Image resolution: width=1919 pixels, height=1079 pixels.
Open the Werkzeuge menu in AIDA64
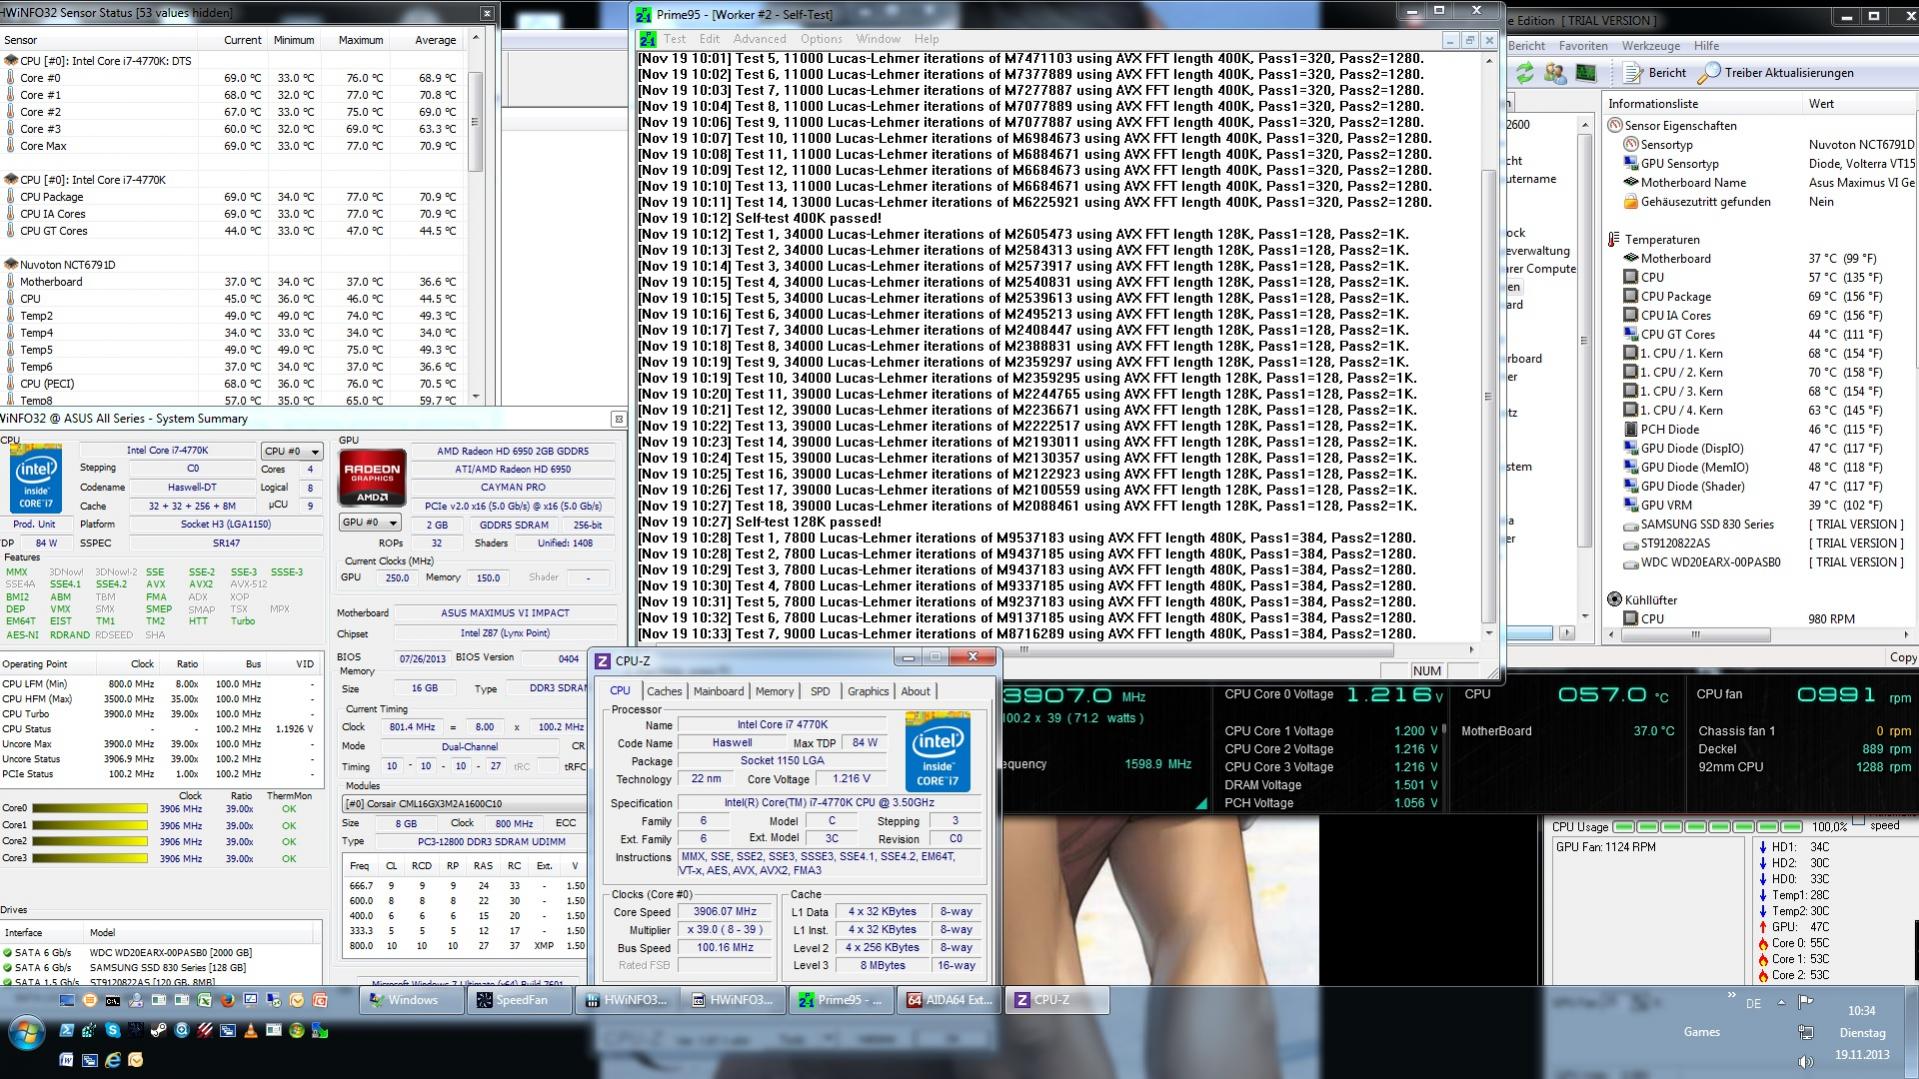click(1651, 46)
